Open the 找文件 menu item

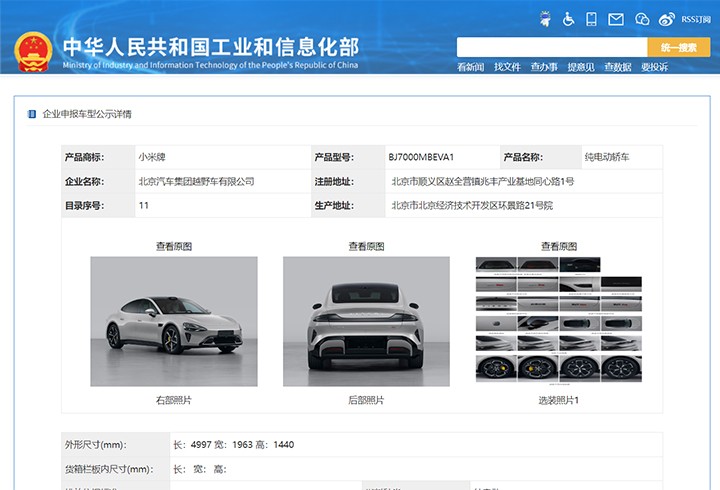(507, 67)
